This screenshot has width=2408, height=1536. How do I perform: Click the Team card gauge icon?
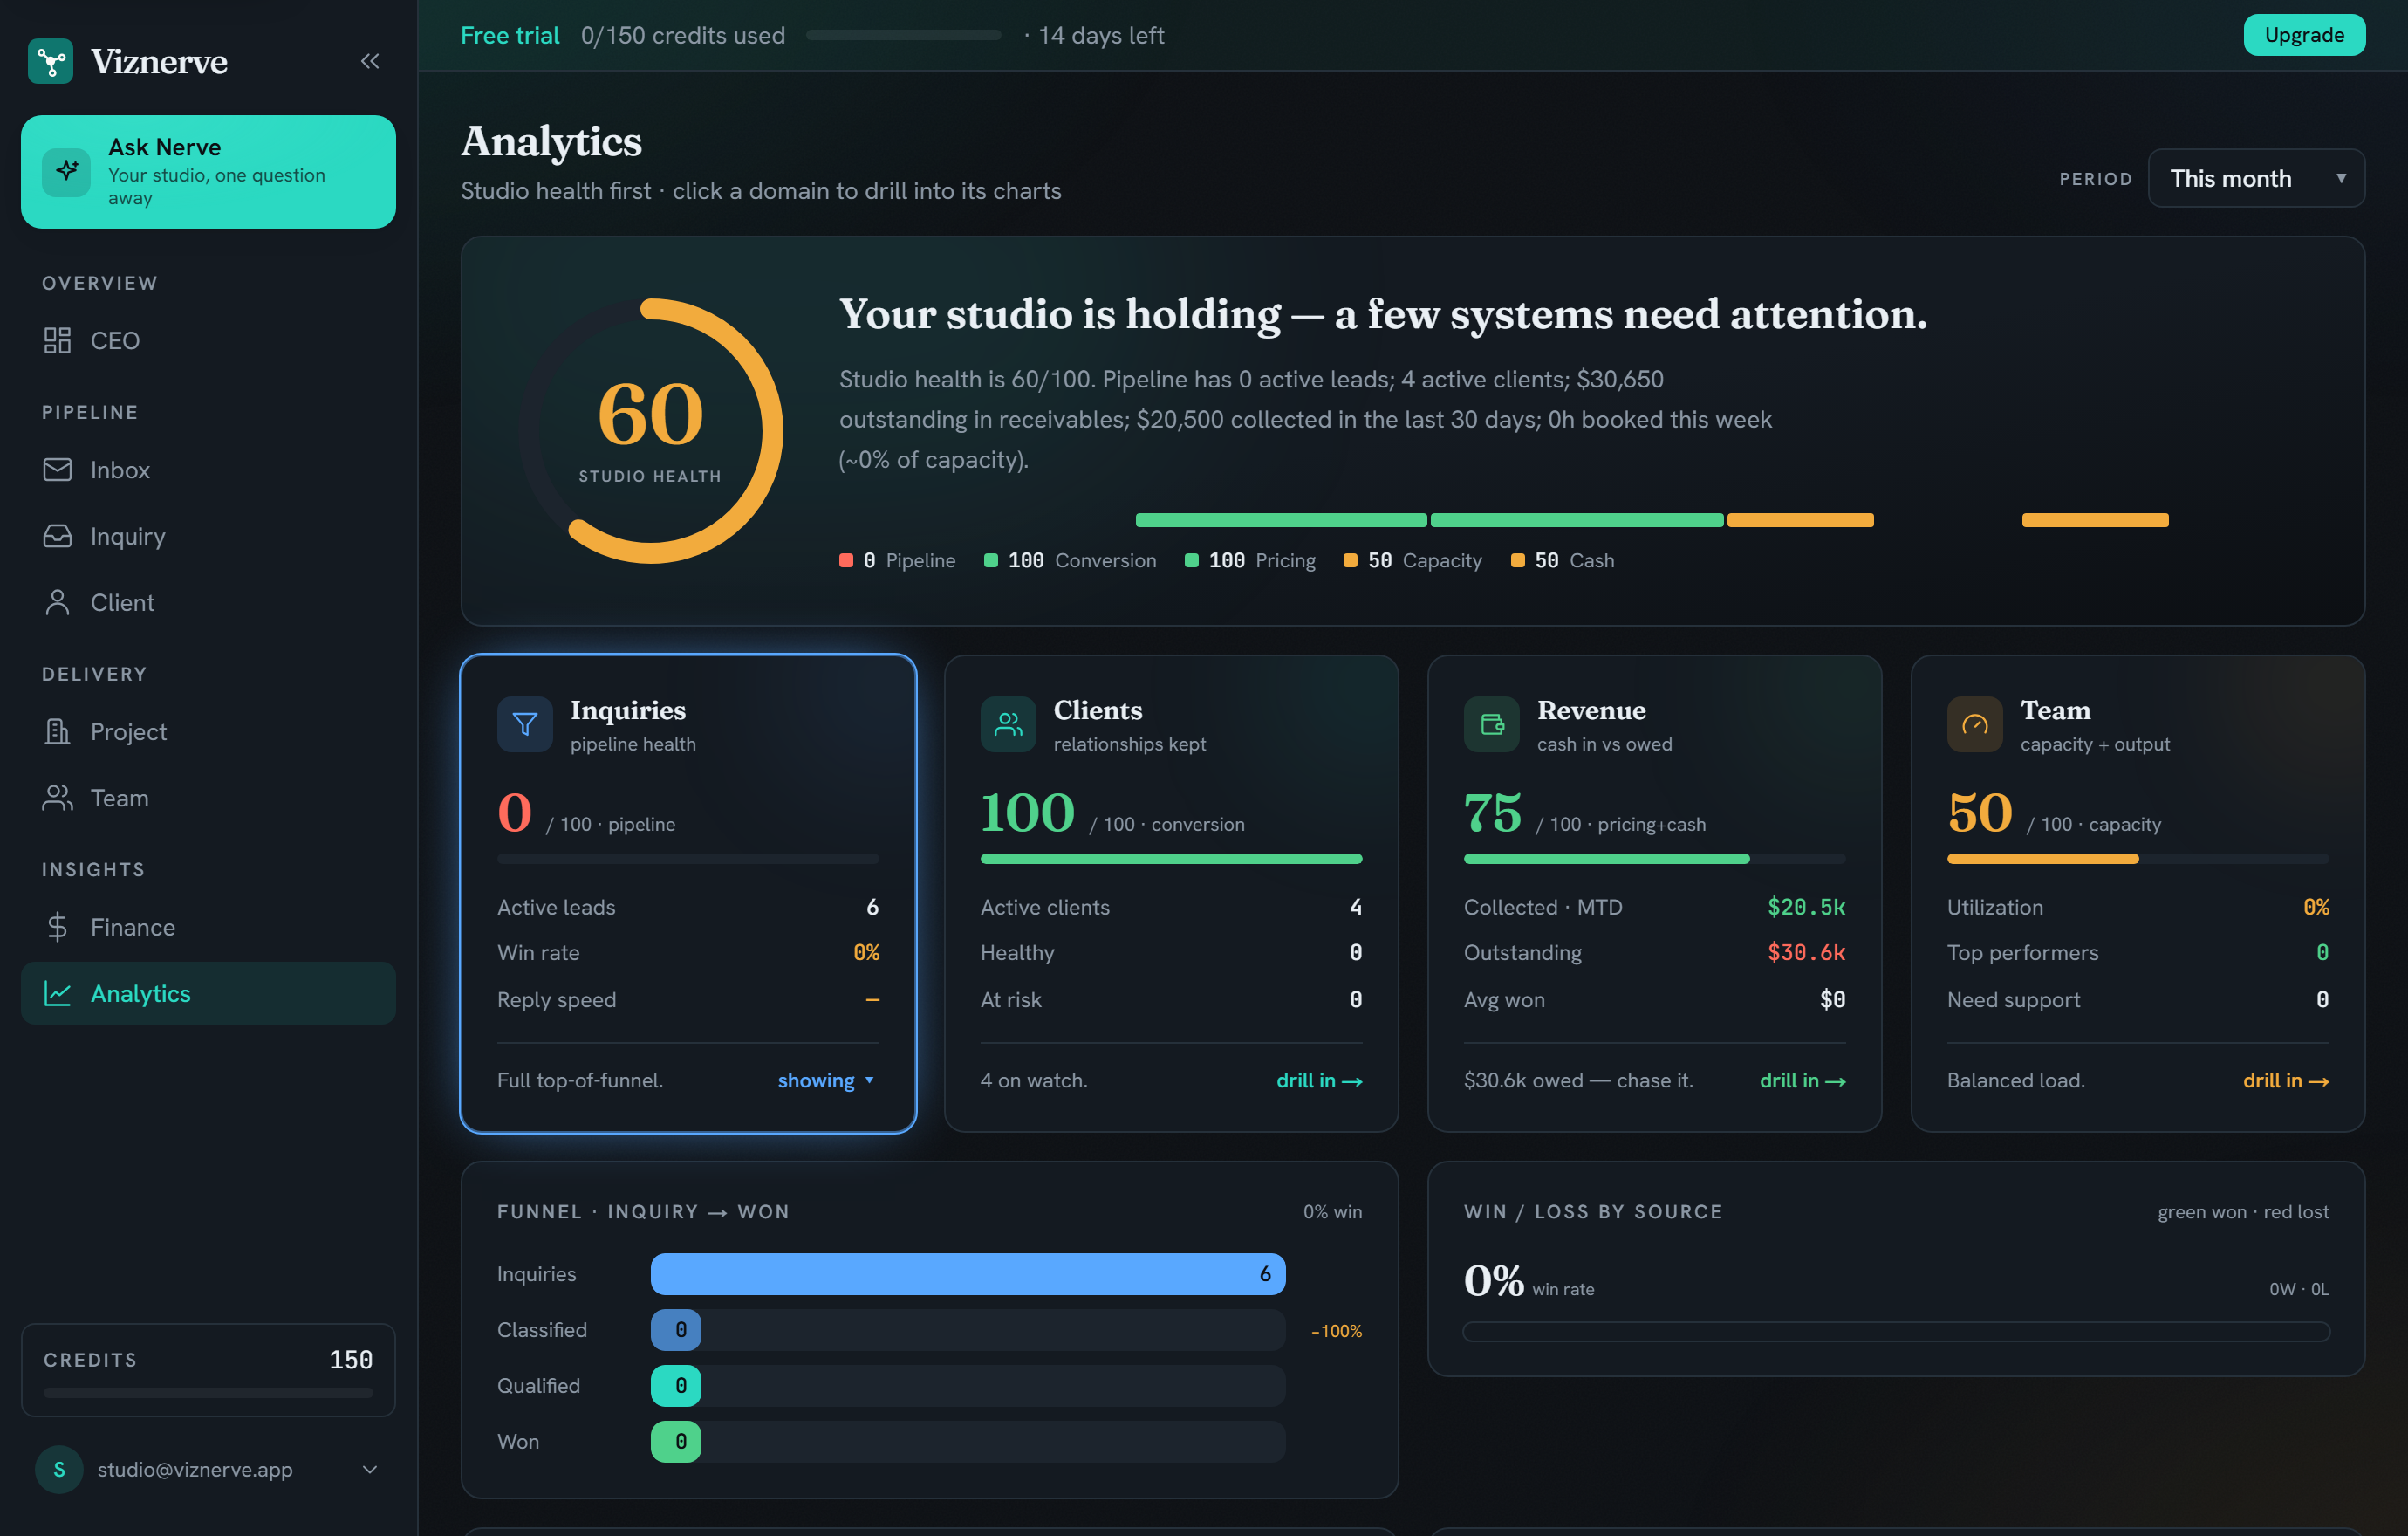[x=1975, y=724]
